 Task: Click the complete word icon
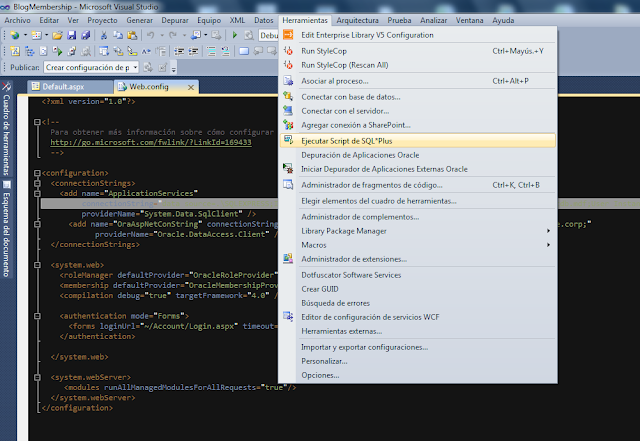pos(146,51)
